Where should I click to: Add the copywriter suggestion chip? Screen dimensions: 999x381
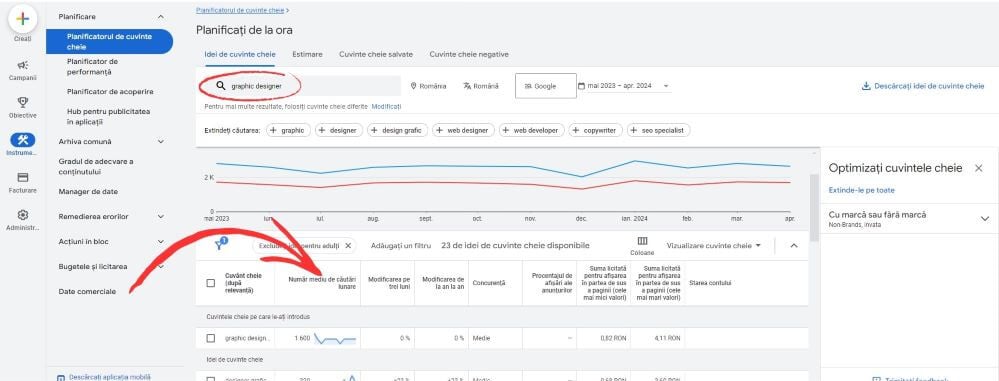point(596,130)
